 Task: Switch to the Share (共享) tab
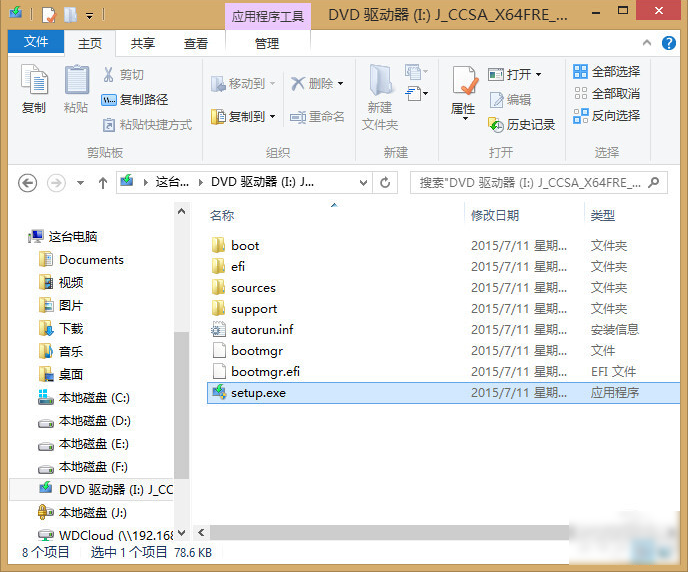point(143,43)
